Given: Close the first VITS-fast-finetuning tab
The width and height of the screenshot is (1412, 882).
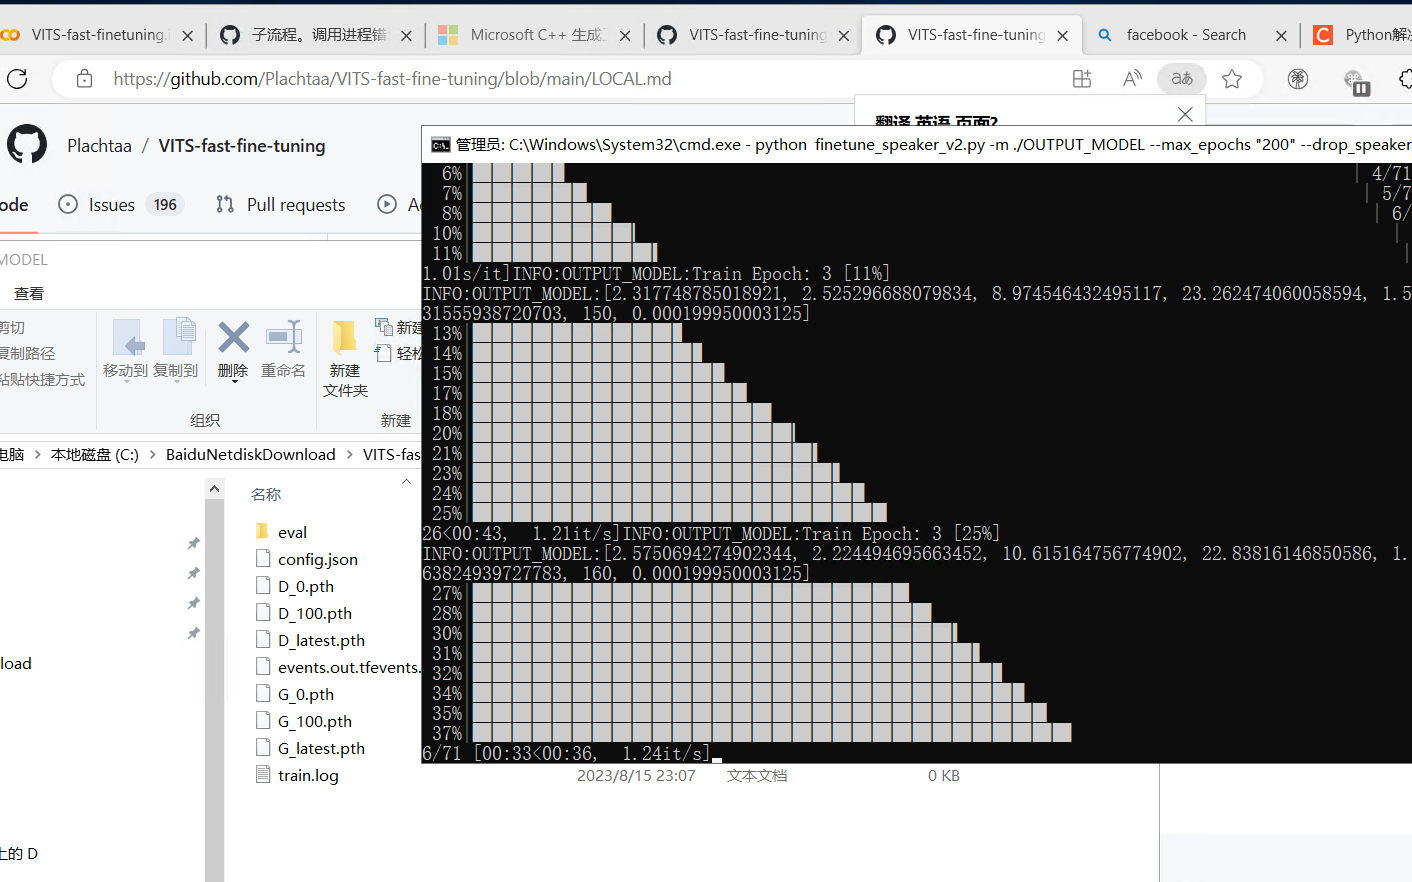Looking at the screenshot, I should click(187, 36).
